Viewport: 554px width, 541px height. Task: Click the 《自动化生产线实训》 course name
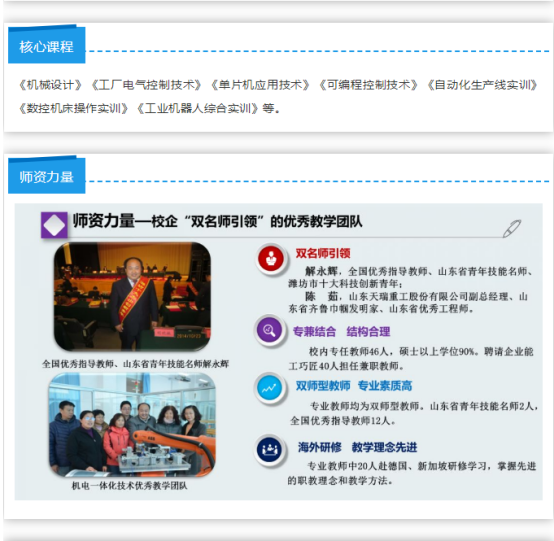482,85
